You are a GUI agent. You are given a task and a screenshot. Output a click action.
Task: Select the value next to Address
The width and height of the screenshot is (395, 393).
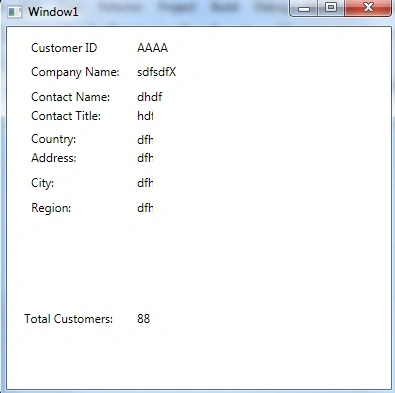tap(145, 157)
